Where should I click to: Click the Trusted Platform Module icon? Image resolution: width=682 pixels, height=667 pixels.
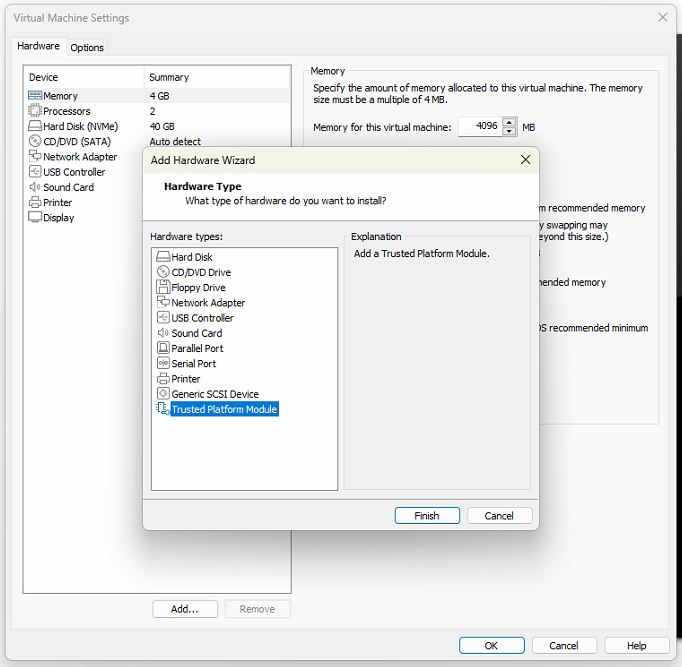click(x=163, y=409)
